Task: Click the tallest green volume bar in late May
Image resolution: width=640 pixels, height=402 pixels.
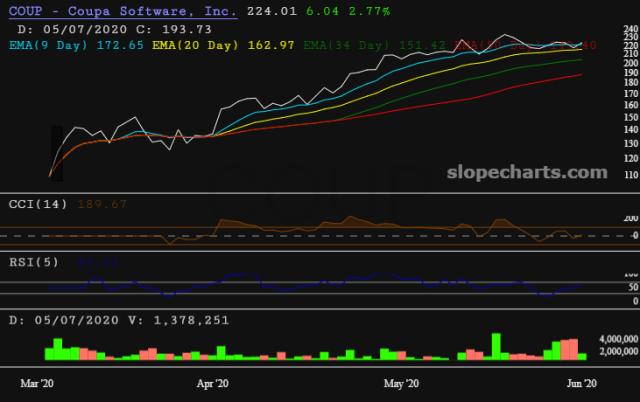Action: 495,346
